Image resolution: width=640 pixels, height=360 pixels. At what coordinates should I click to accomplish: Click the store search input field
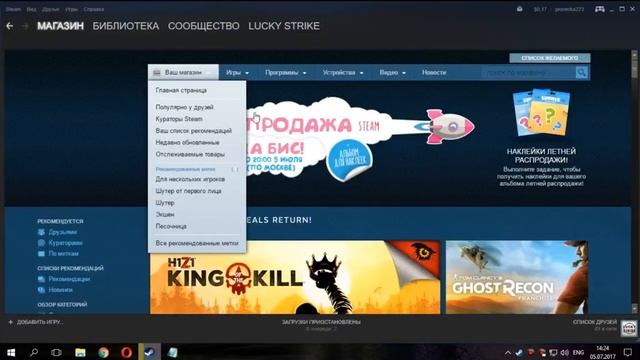(x=529, y=73)
